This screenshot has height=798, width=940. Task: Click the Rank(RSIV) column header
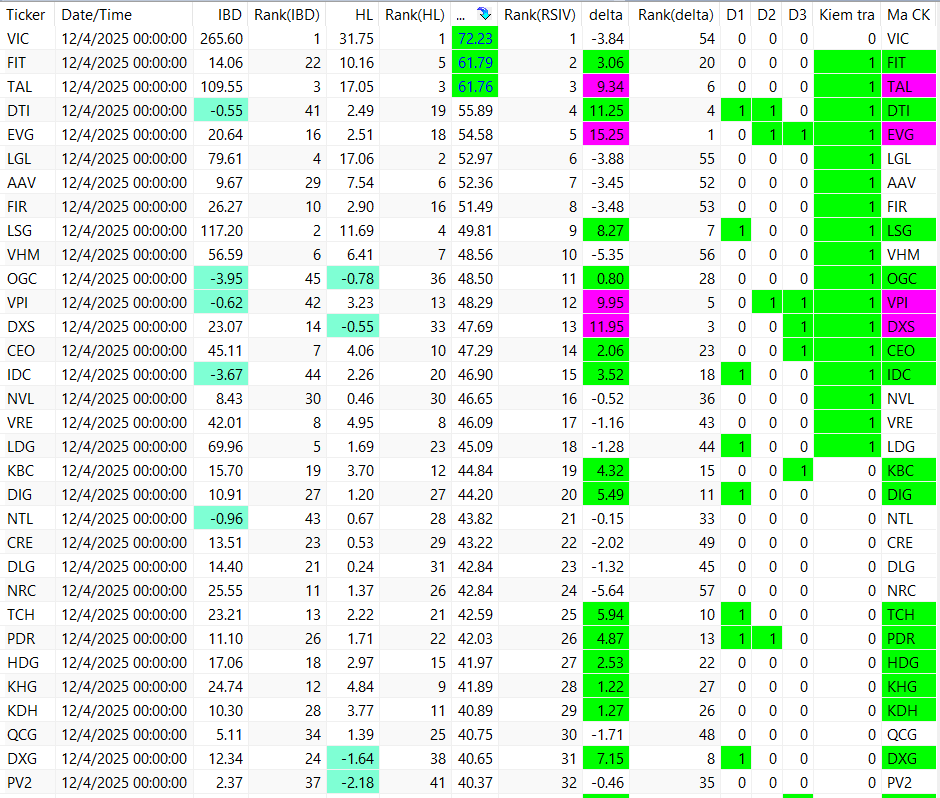tap(540, 14)
